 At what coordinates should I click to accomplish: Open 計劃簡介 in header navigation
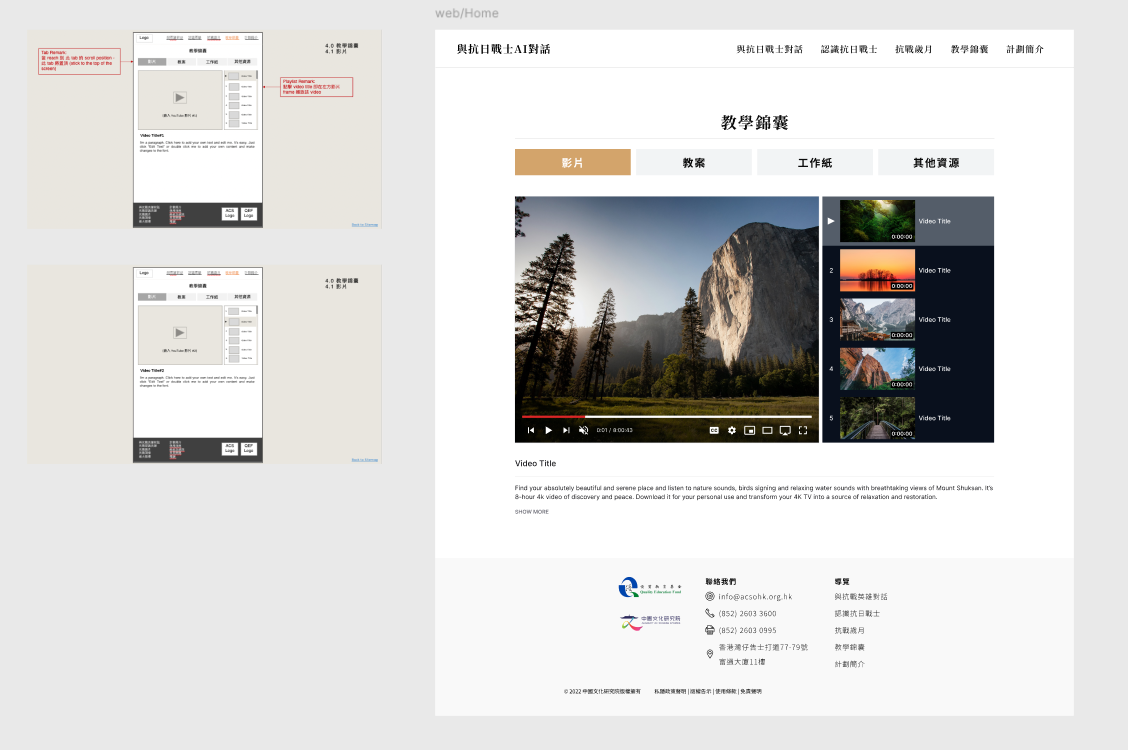(x=1024, y=49)
